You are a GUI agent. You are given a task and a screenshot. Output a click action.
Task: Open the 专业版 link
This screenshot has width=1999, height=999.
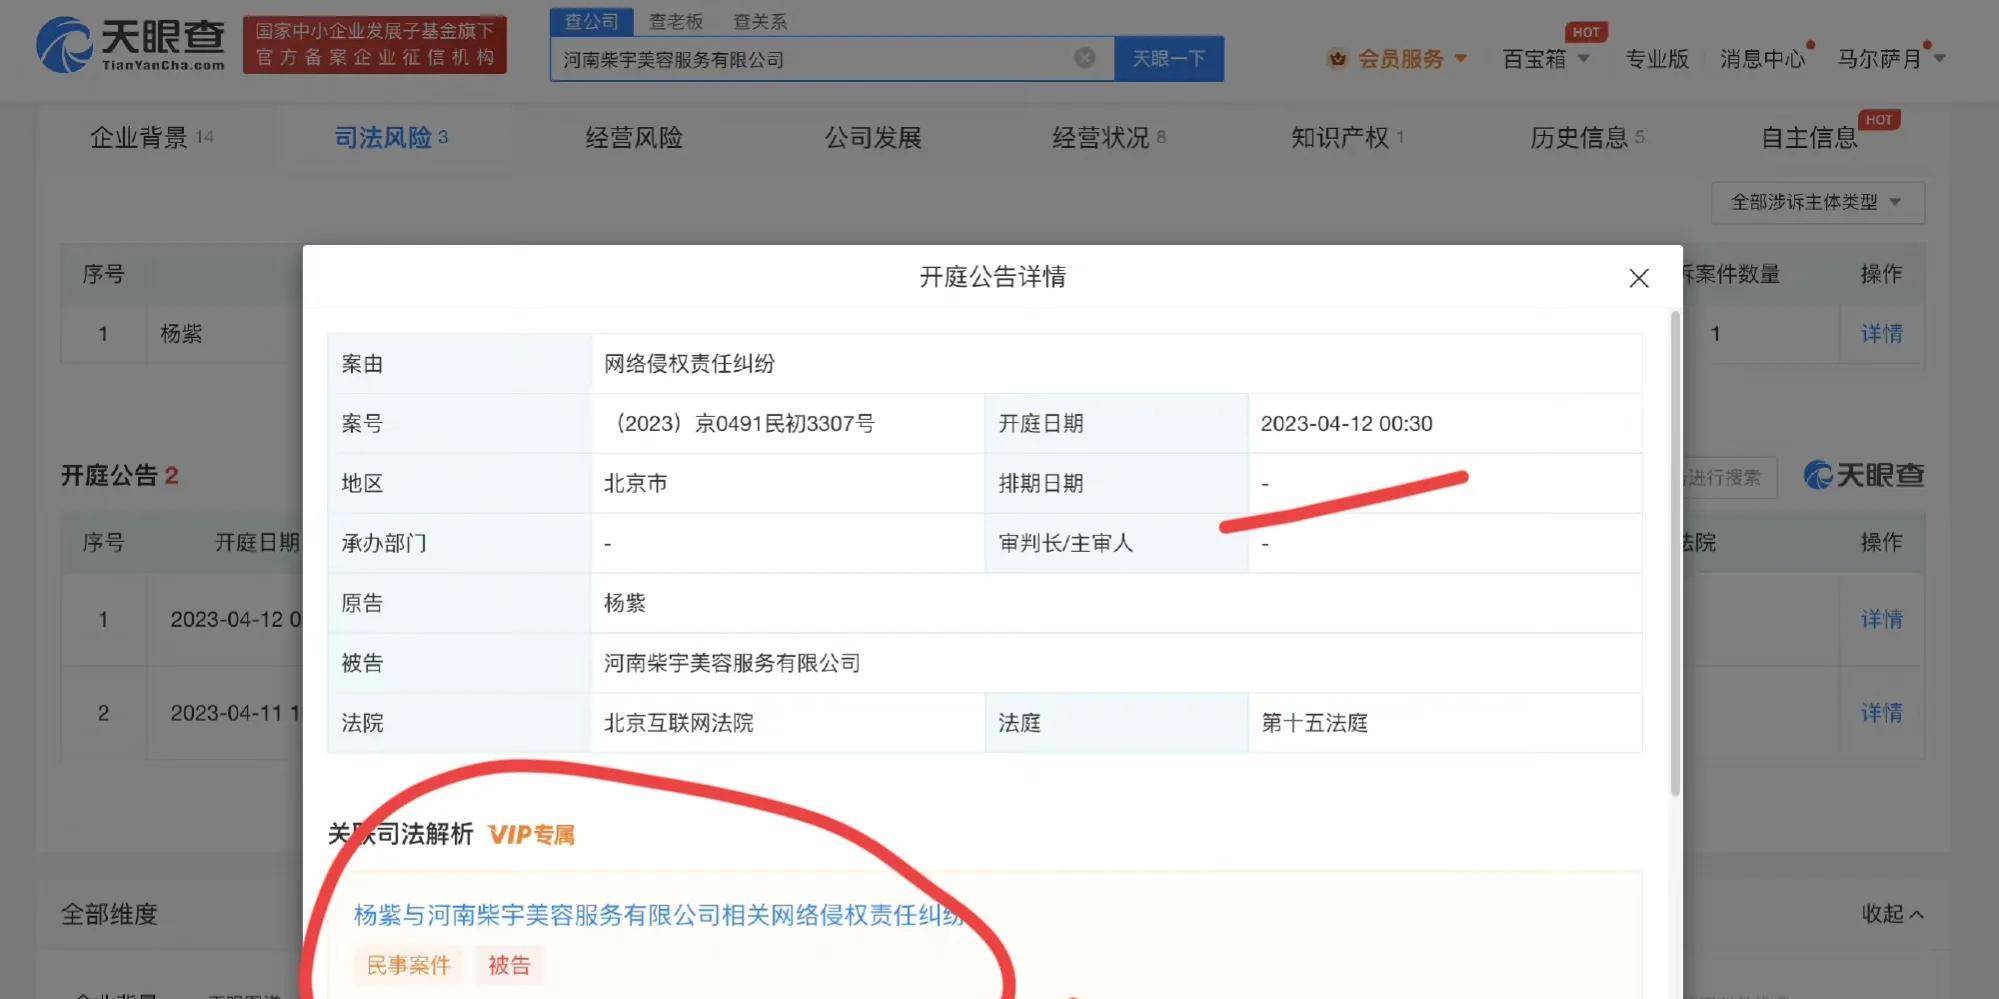coord(1657,59)
